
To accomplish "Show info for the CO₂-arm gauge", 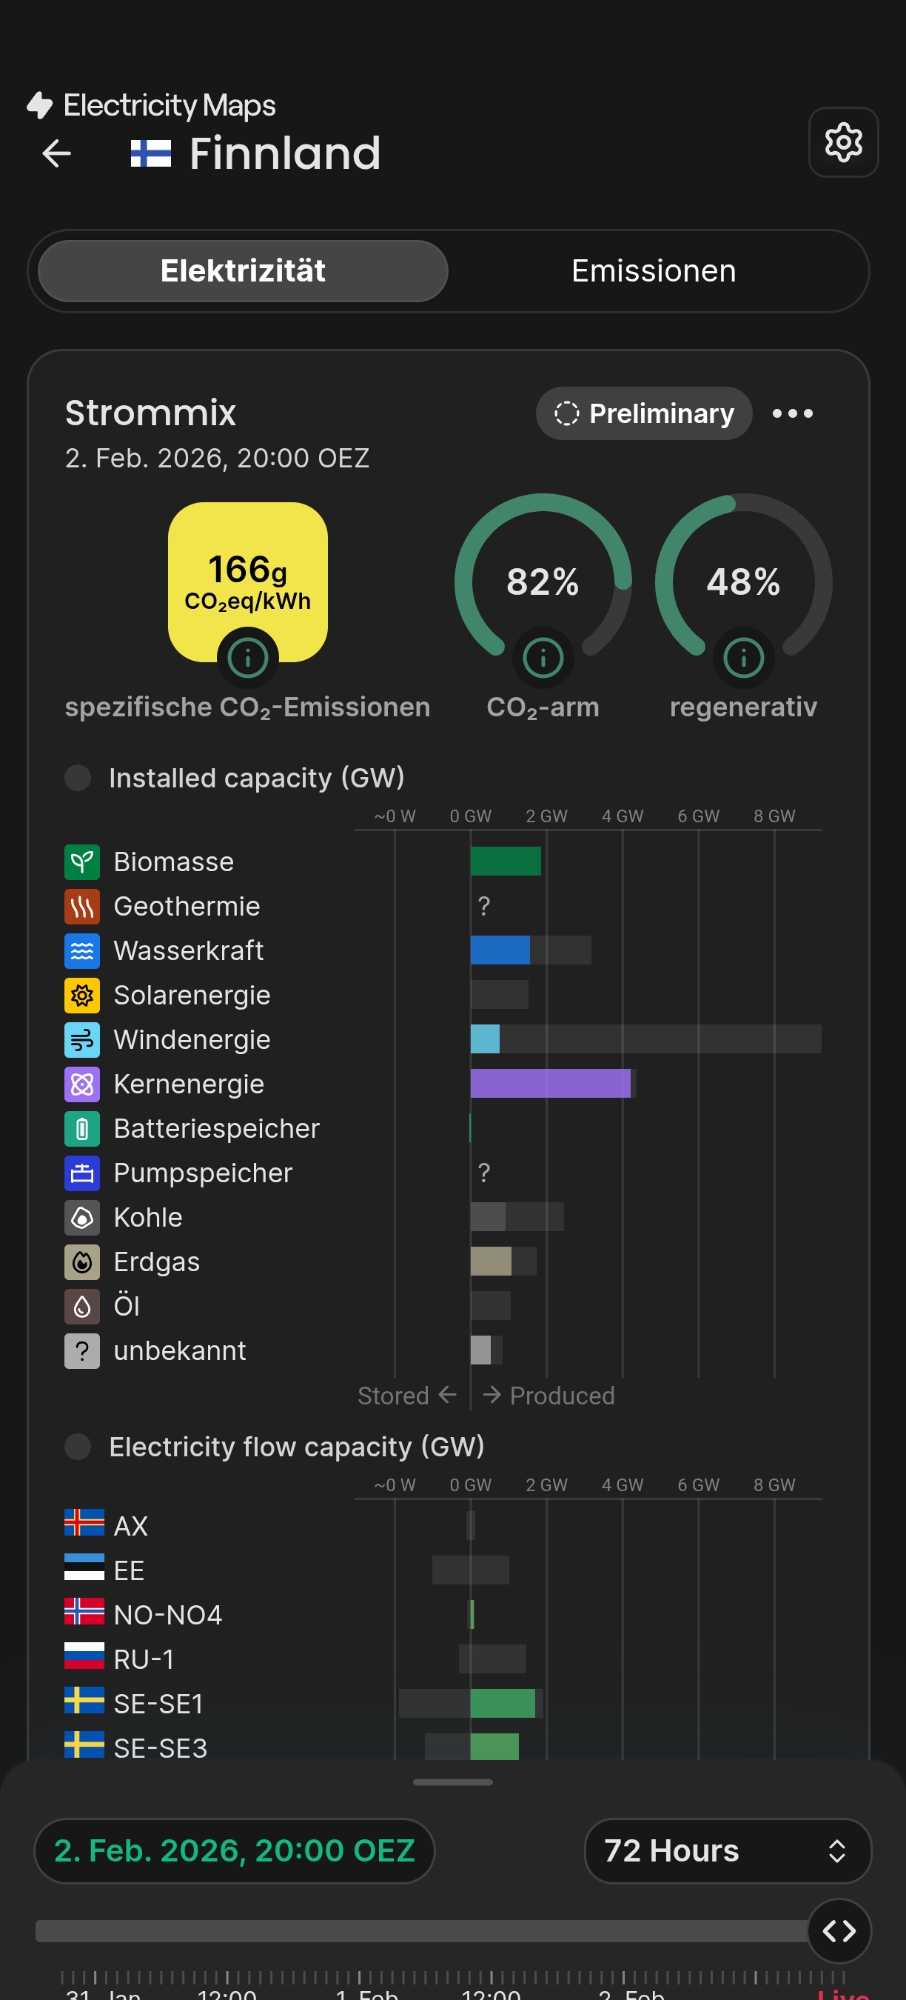I will point(543,657).
